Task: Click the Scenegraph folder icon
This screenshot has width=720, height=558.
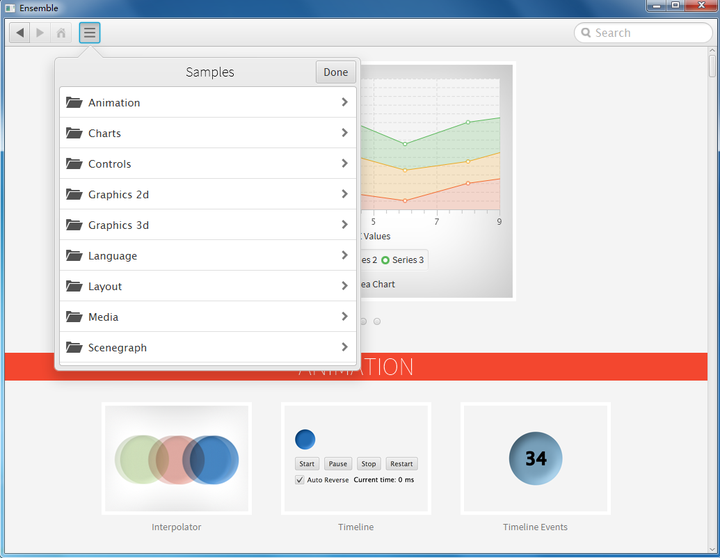Action: (74, 347)
